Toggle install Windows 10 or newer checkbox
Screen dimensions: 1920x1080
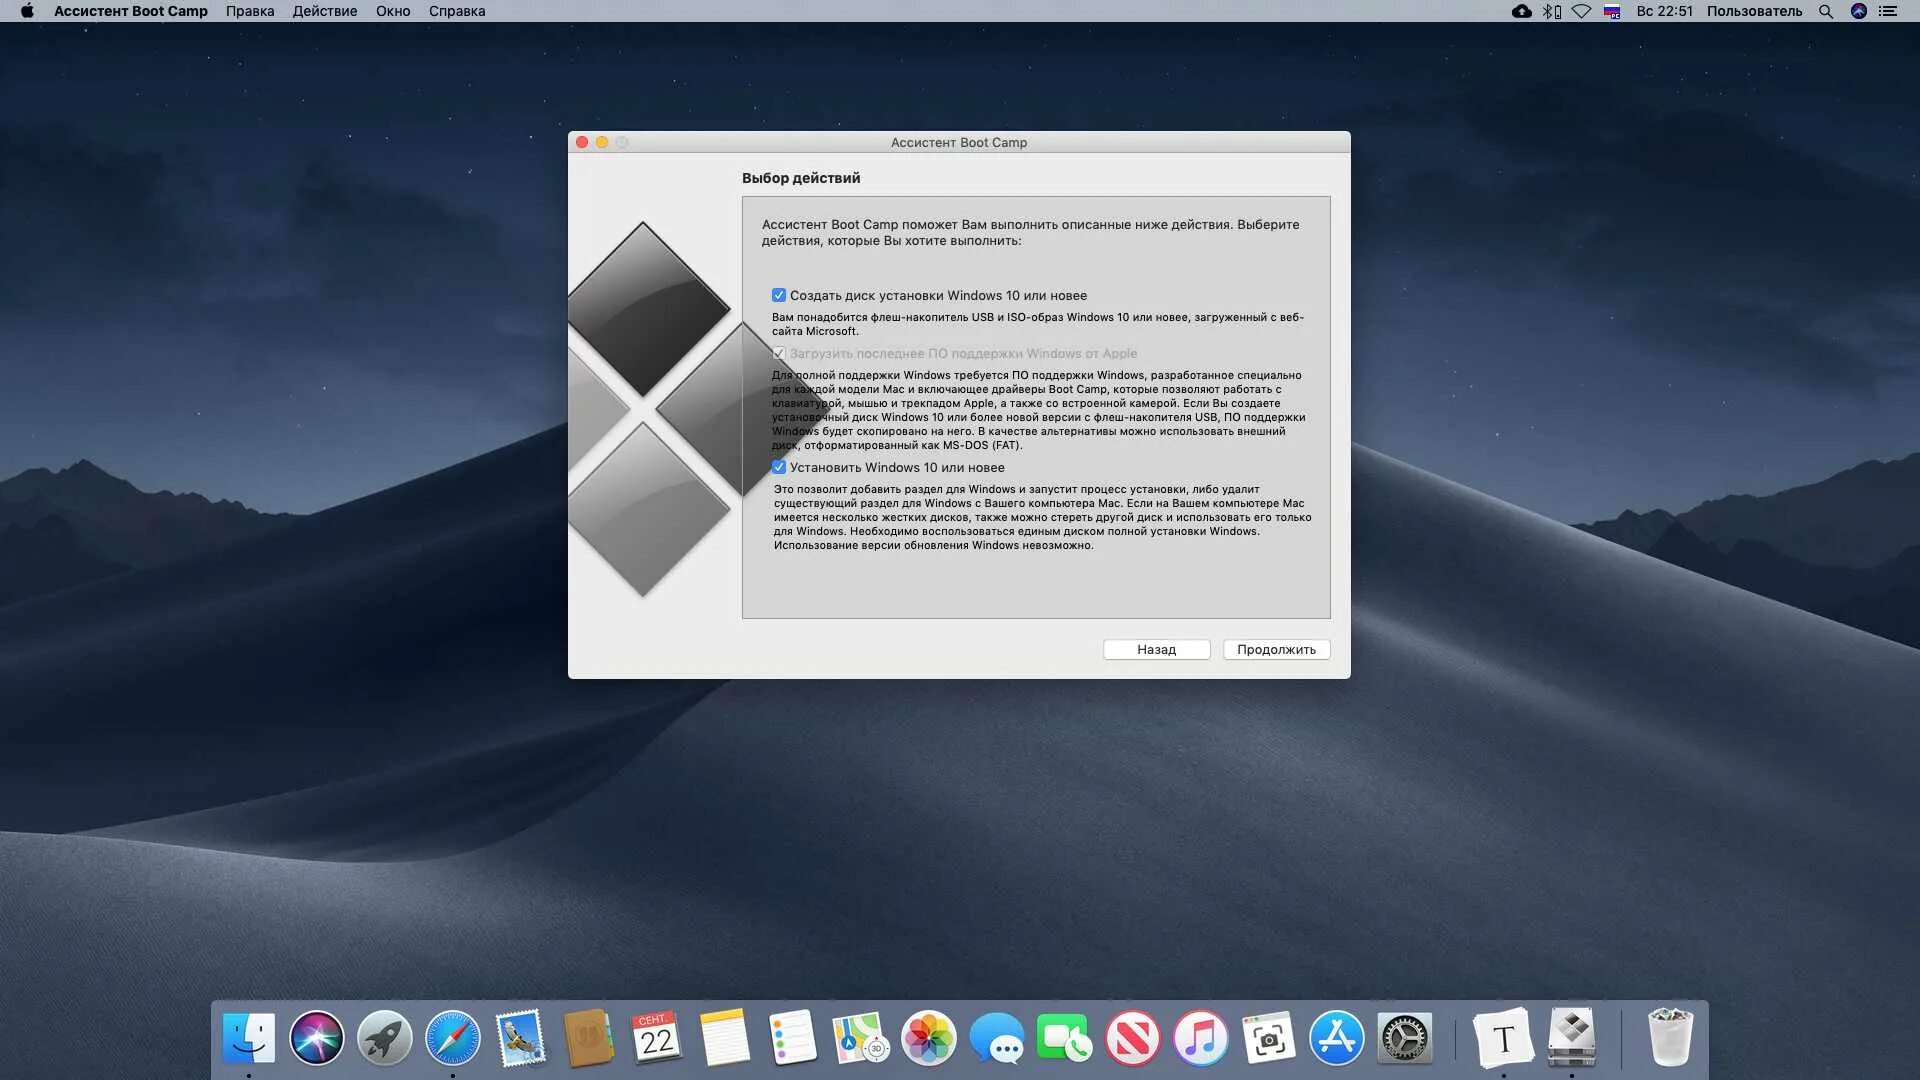[779, 467]
